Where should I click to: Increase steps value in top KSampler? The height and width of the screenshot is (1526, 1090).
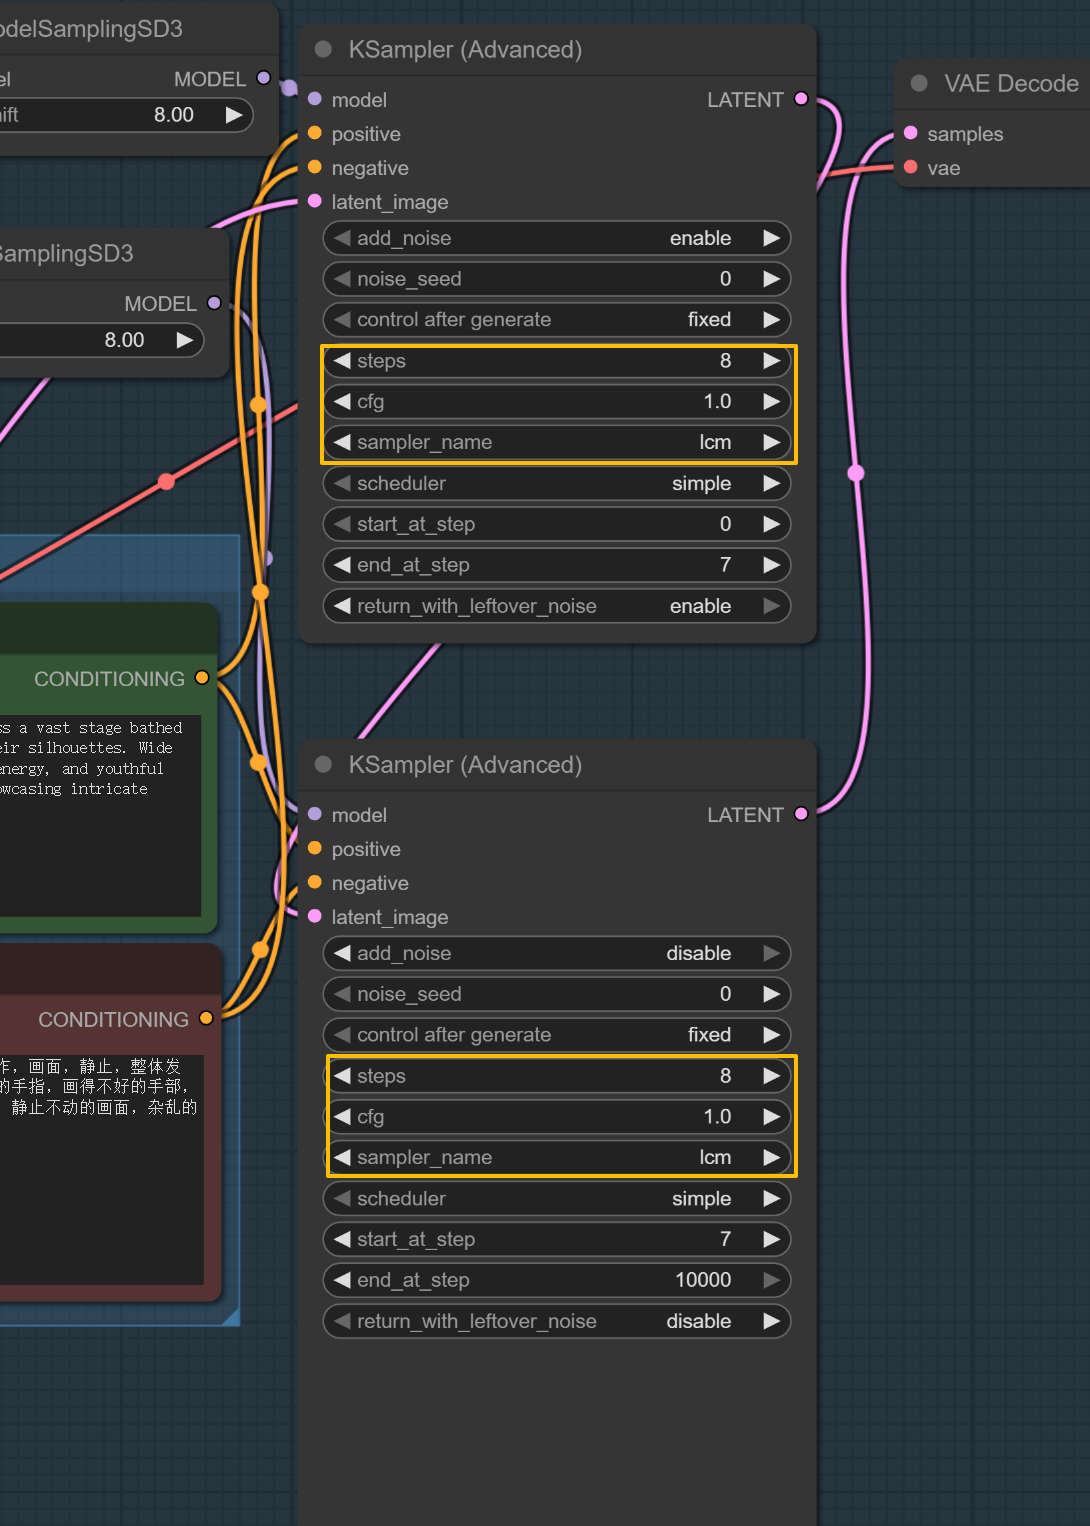coord(771,360)
